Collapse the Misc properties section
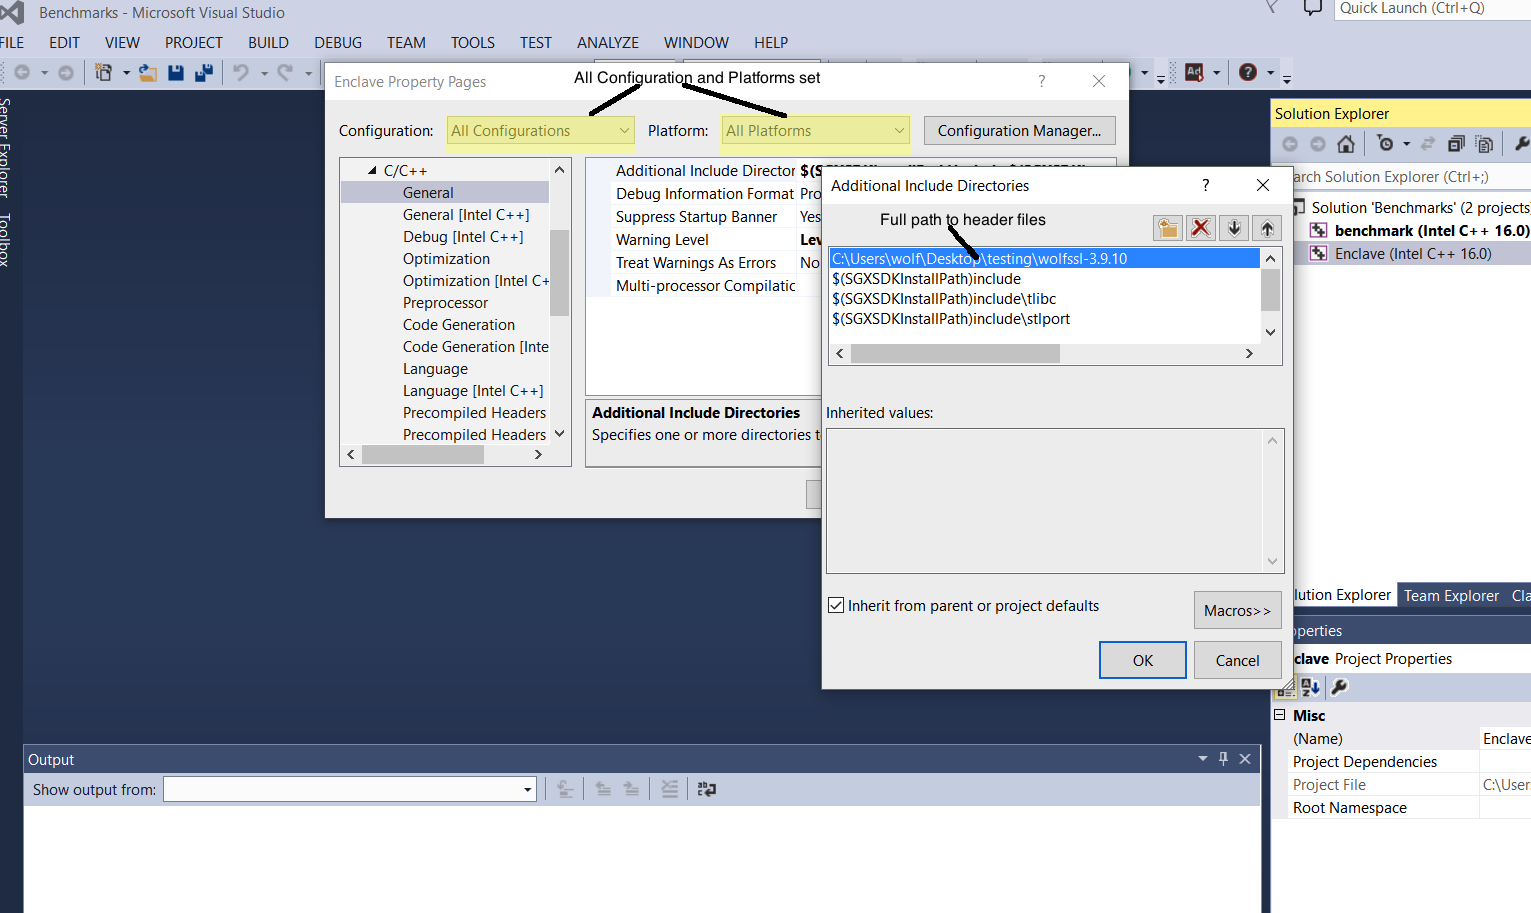Image resolution: width=1531 pixels, height=913 pixels. coord(1279,715)
